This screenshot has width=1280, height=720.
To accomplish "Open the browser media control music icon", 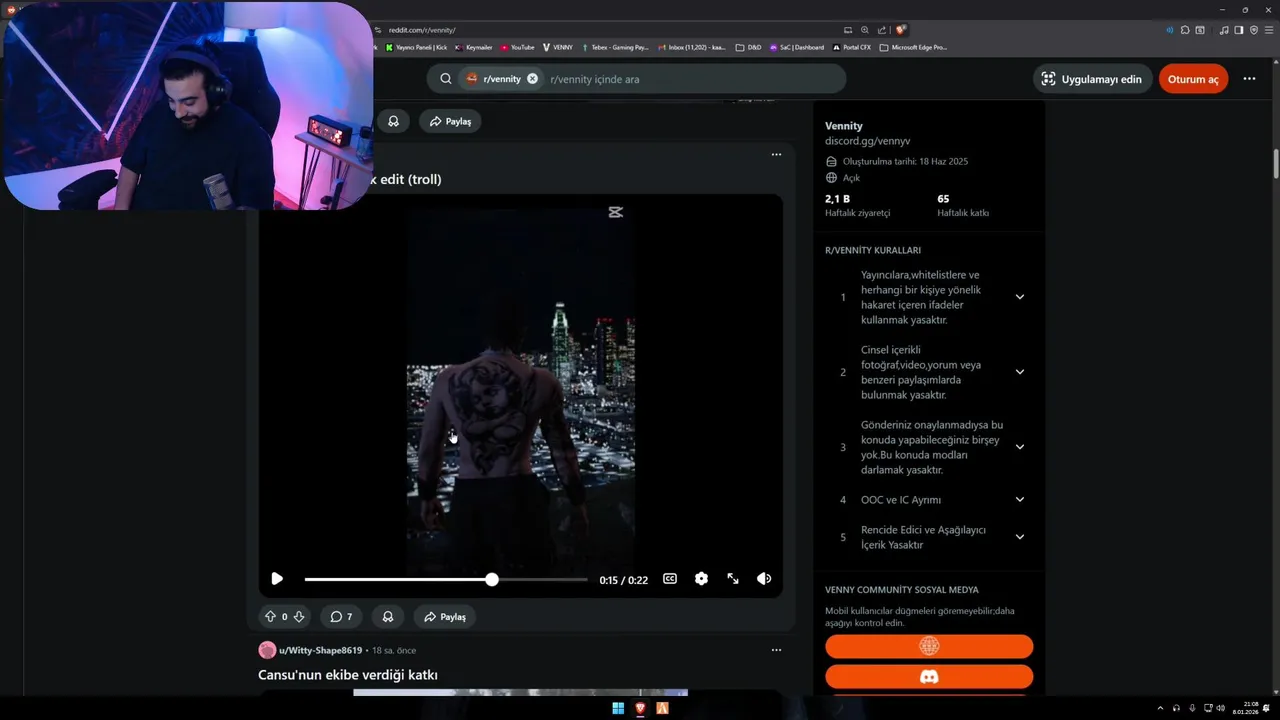I will click(x=1224, y=30).
